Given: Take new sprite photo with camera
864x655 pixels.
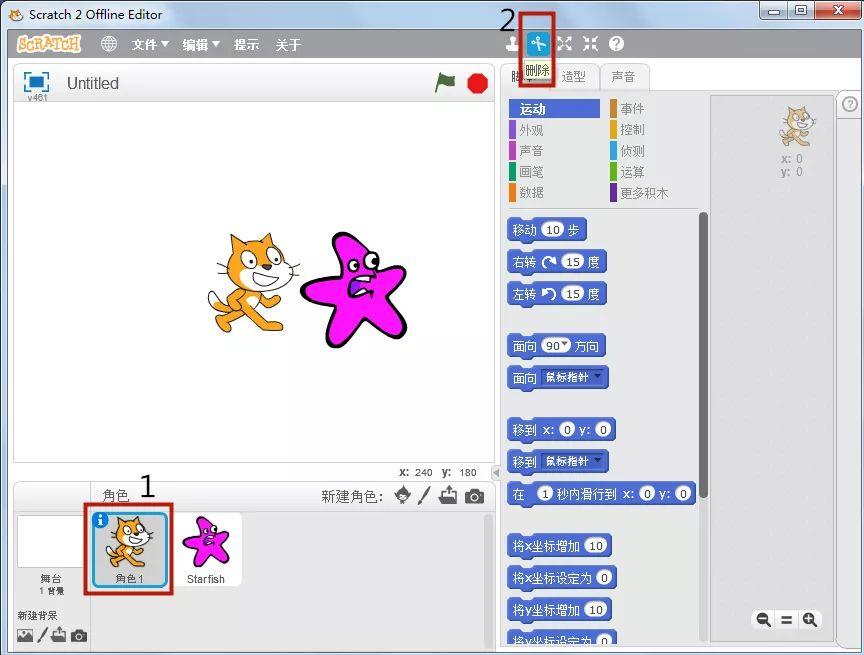Looking at the screenshot, I should [x=474, y=496].
